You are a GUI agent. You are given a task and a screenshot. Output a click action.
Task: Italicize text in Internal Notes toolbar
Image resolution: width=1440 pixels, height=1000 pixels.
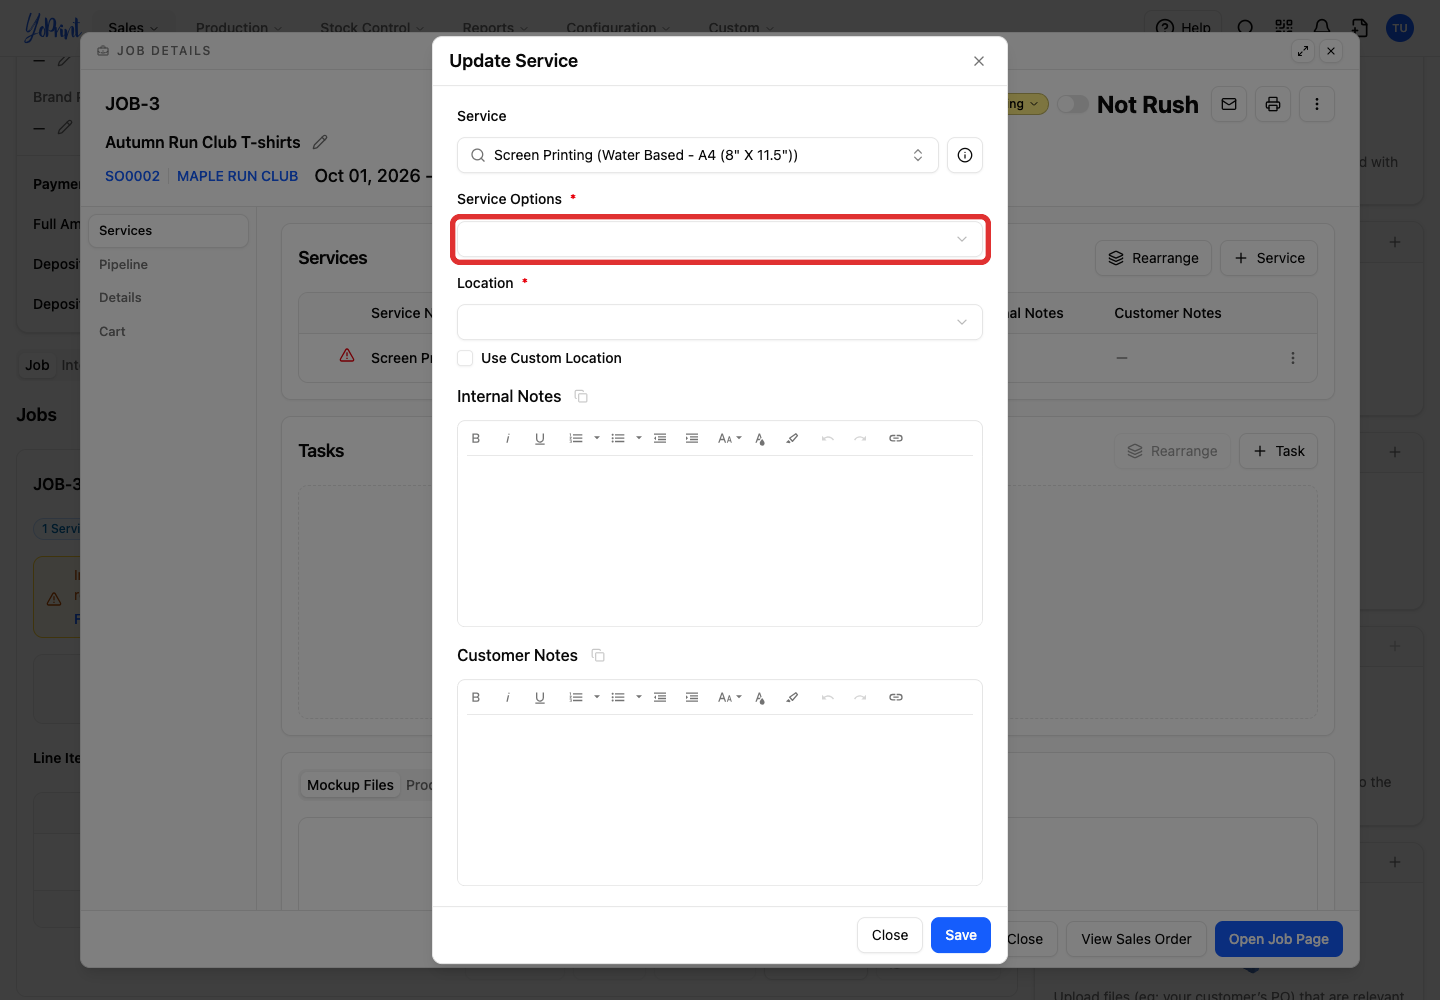[508, 438]
